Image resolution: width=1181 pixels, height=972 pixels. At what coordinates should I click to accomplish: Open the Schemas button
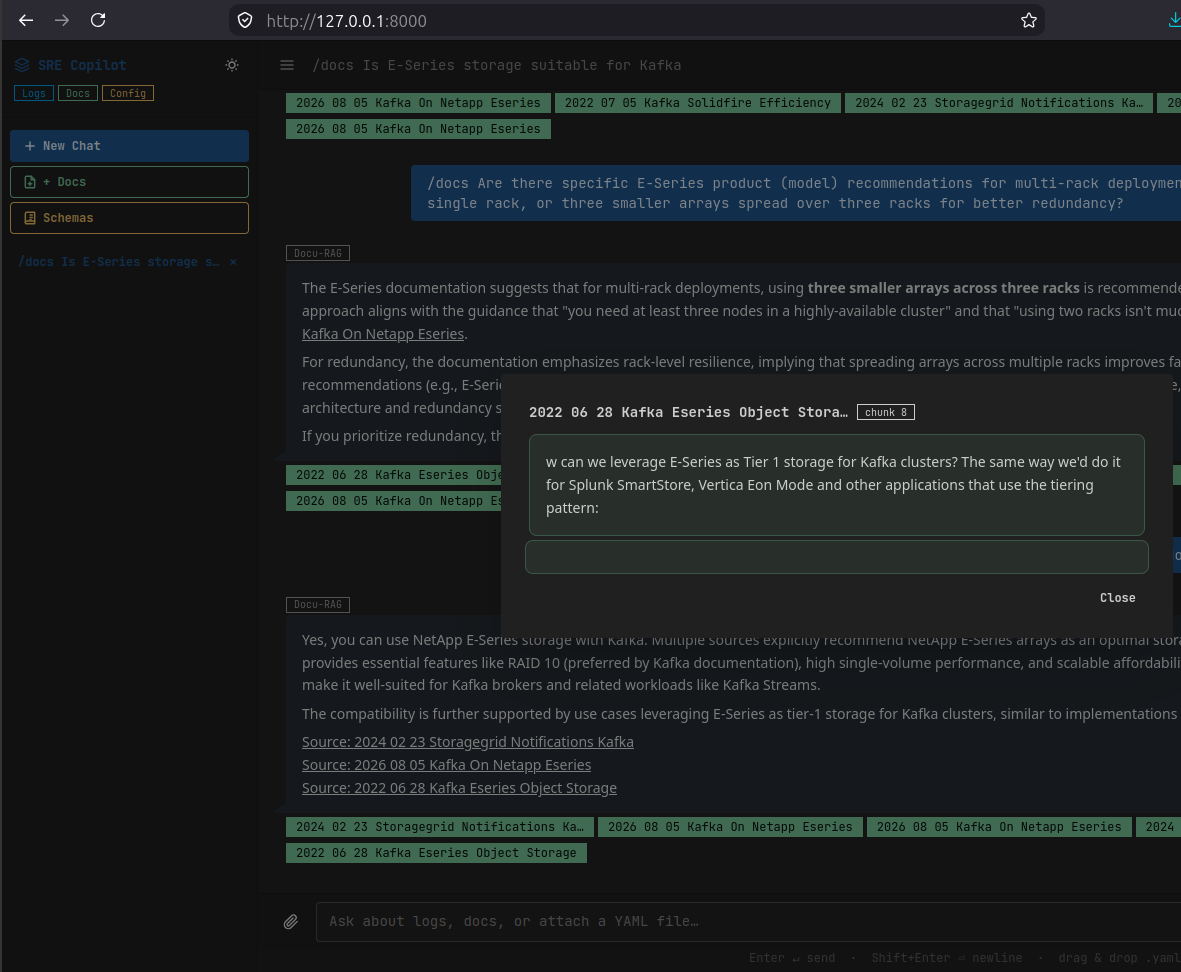click(130, 218)
